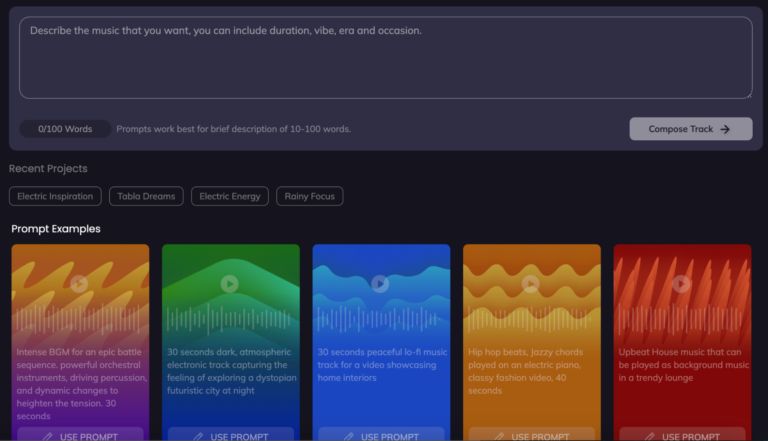The image size is (768, 441).
Task: Click the music description text box
Action: pos(385,58)
